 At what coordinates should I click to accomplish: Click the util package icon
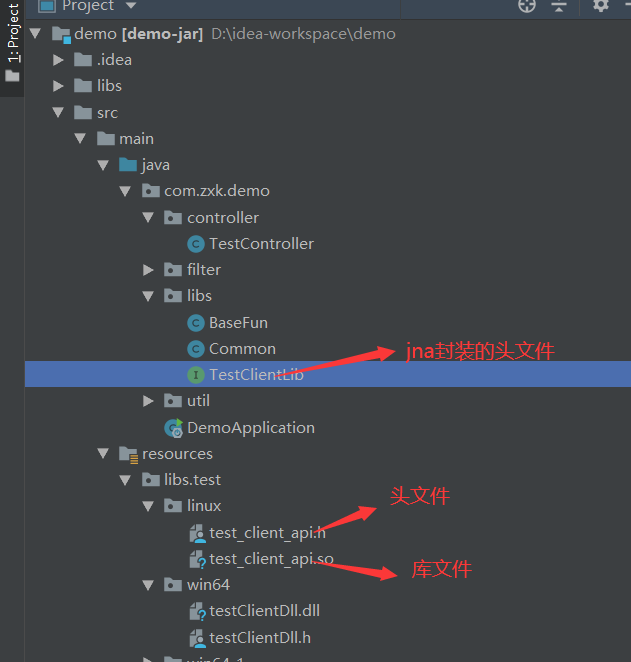(x=173, y=401)
